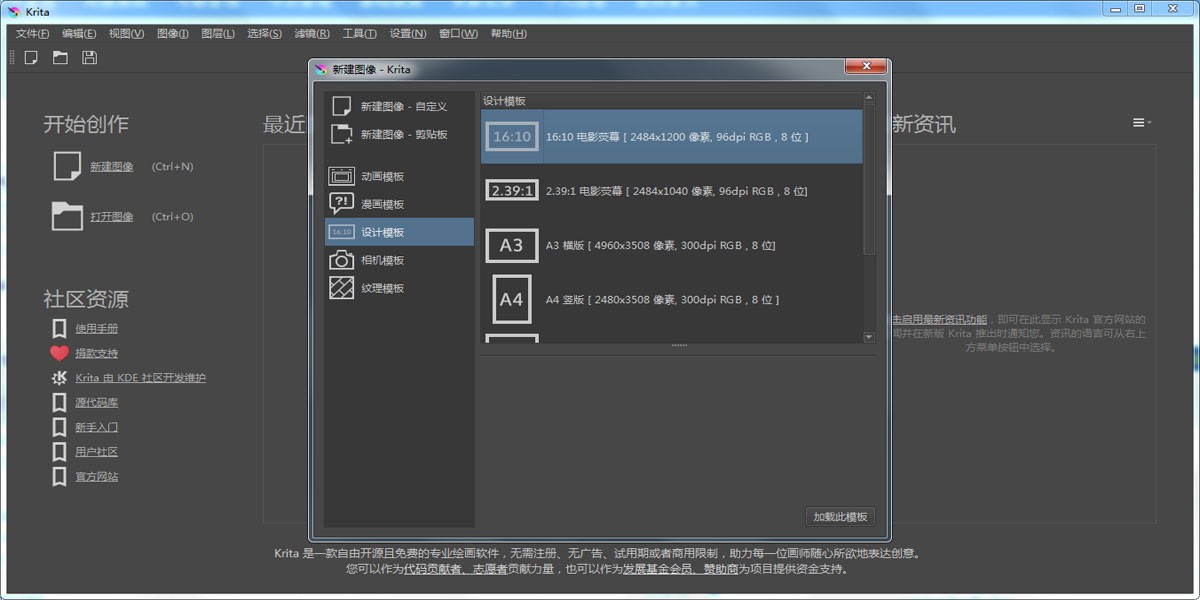
Task: Select the Texture templates (纹理模板) category icon
Action: pos(340,287)
